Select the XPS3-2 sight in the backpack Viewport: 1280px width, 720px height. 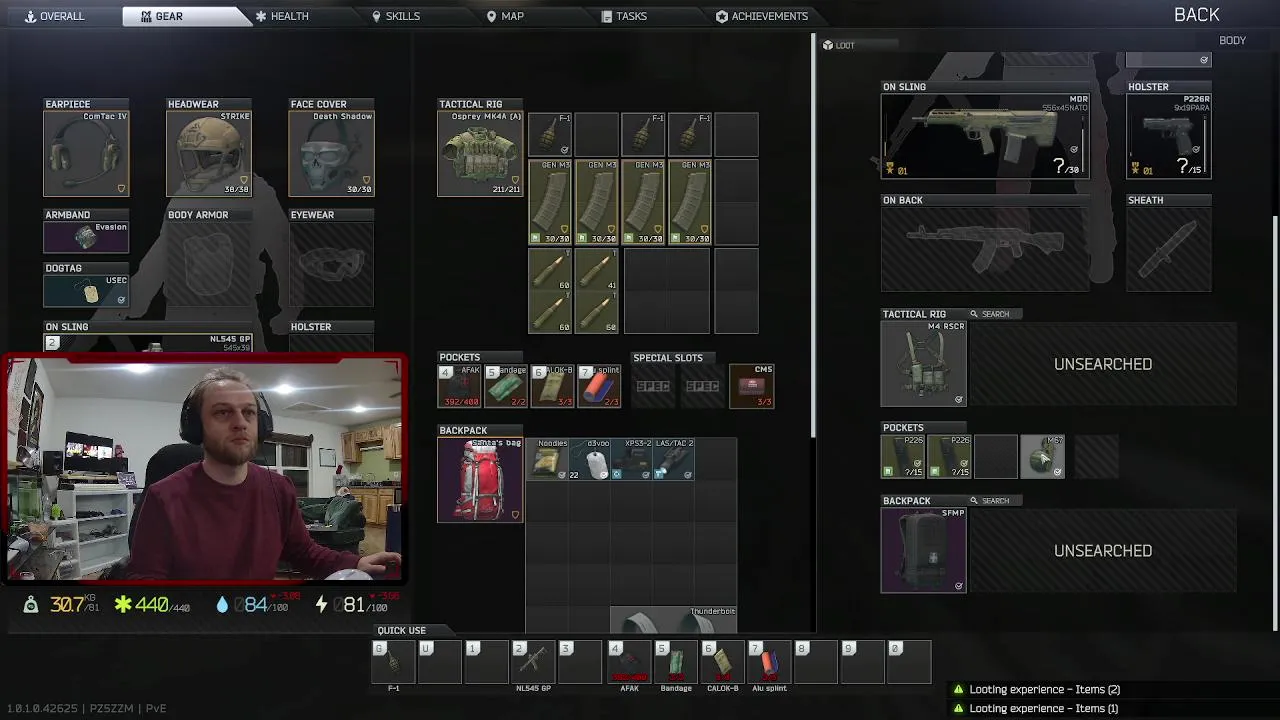633,459
